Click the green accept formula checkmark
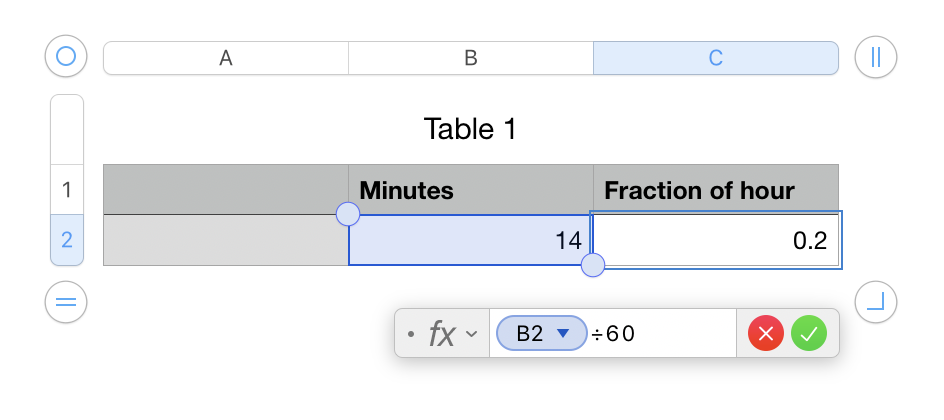 (x=809, y=334)
